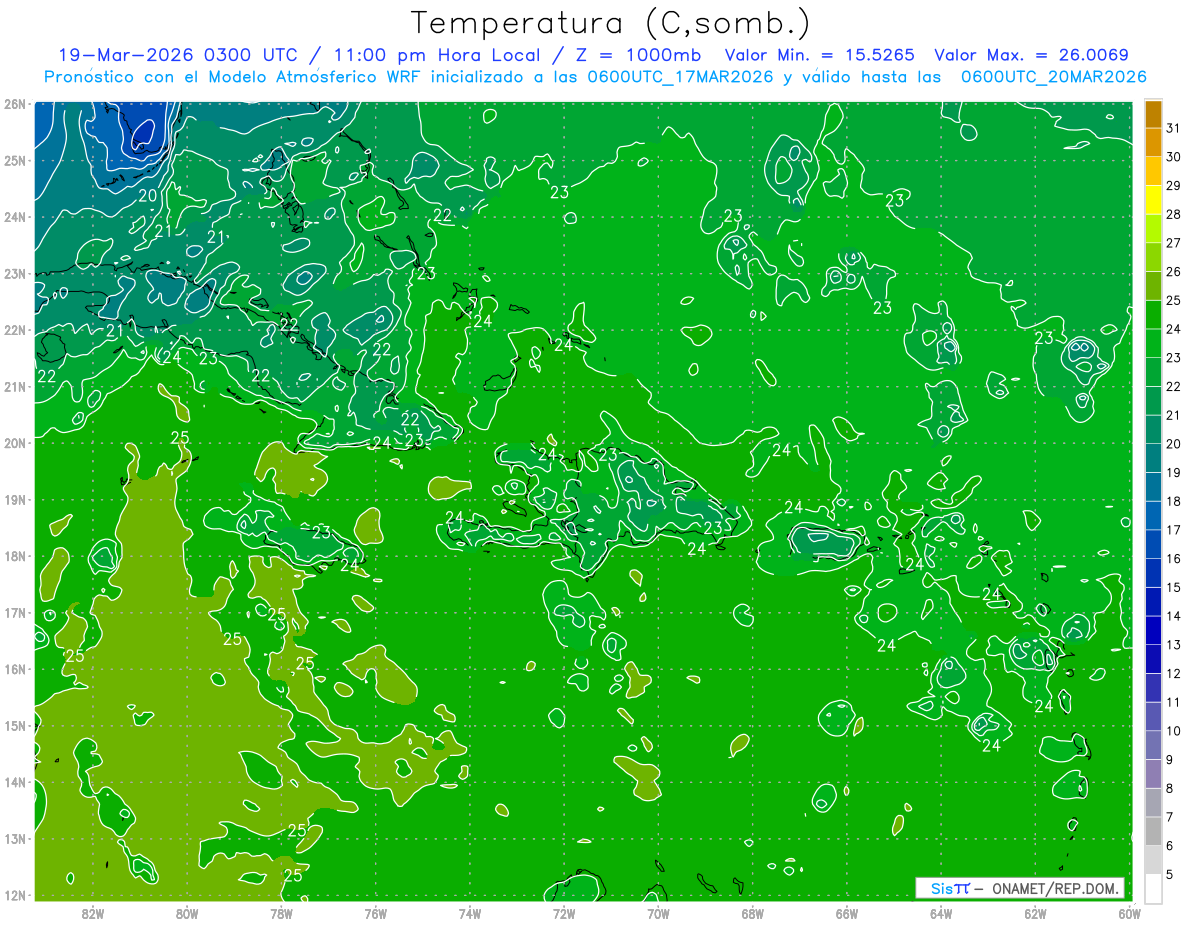Click the '82W' longitude axis label
Image resolution: width=1200 pixels, height=927 pixels.
pyautogui.click(x=93, y=912)
